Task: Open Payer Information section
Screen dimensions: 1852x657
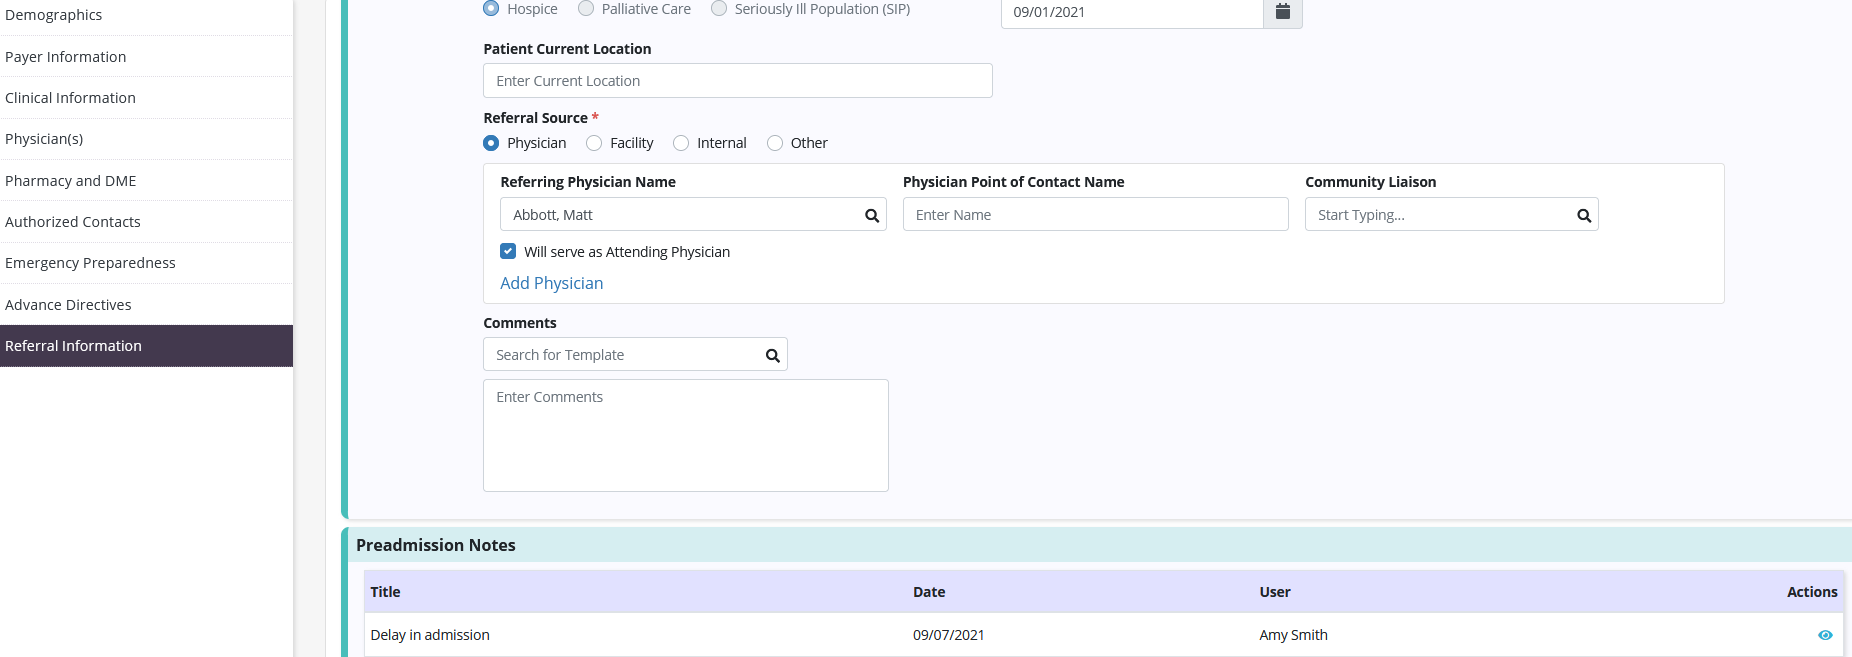Action: click(x=66, y=57)
